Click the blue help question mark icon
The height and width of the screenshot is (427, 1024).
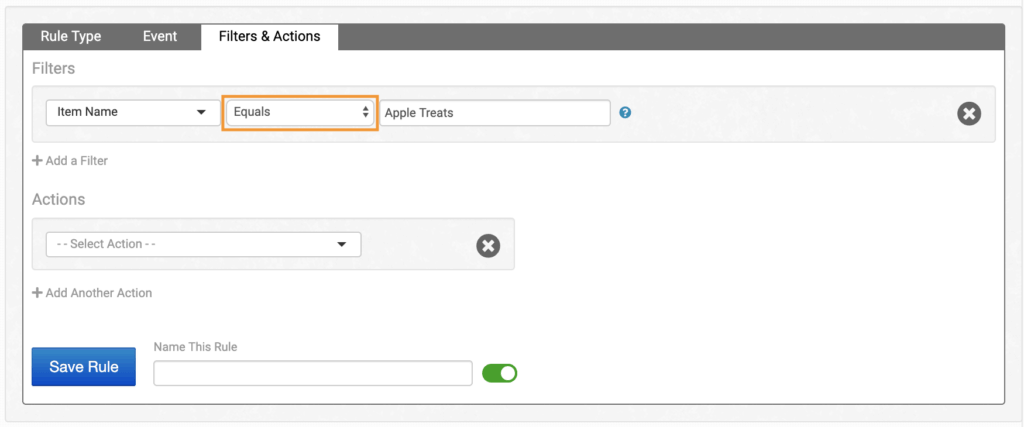click(x=625, y=113)
